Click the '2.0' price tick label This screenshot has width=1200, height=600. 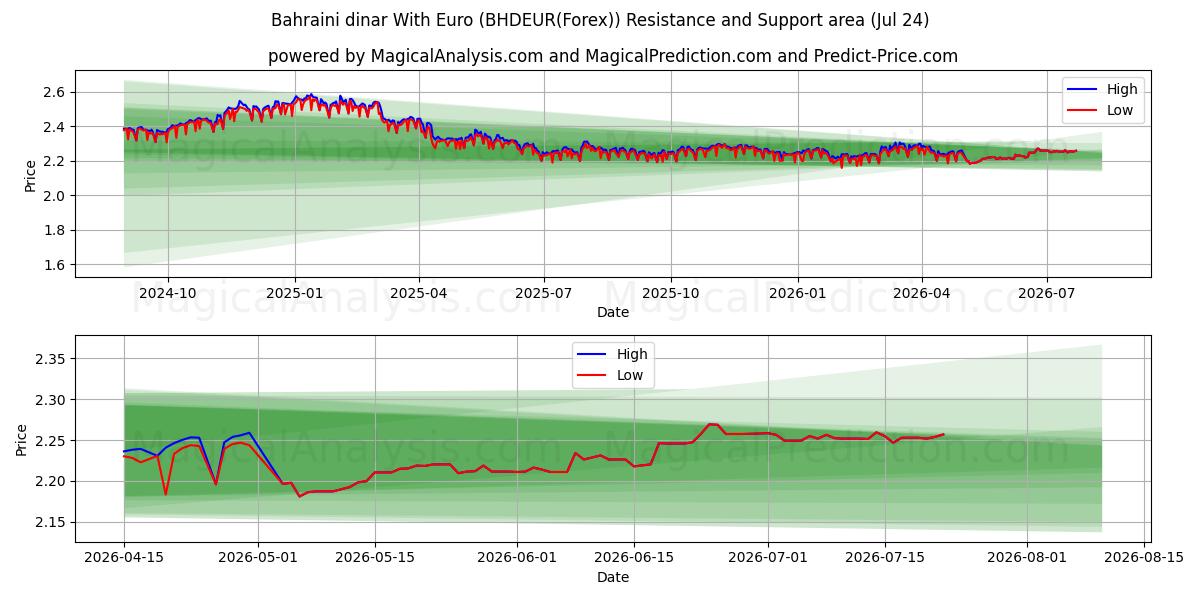pos(55,196)
